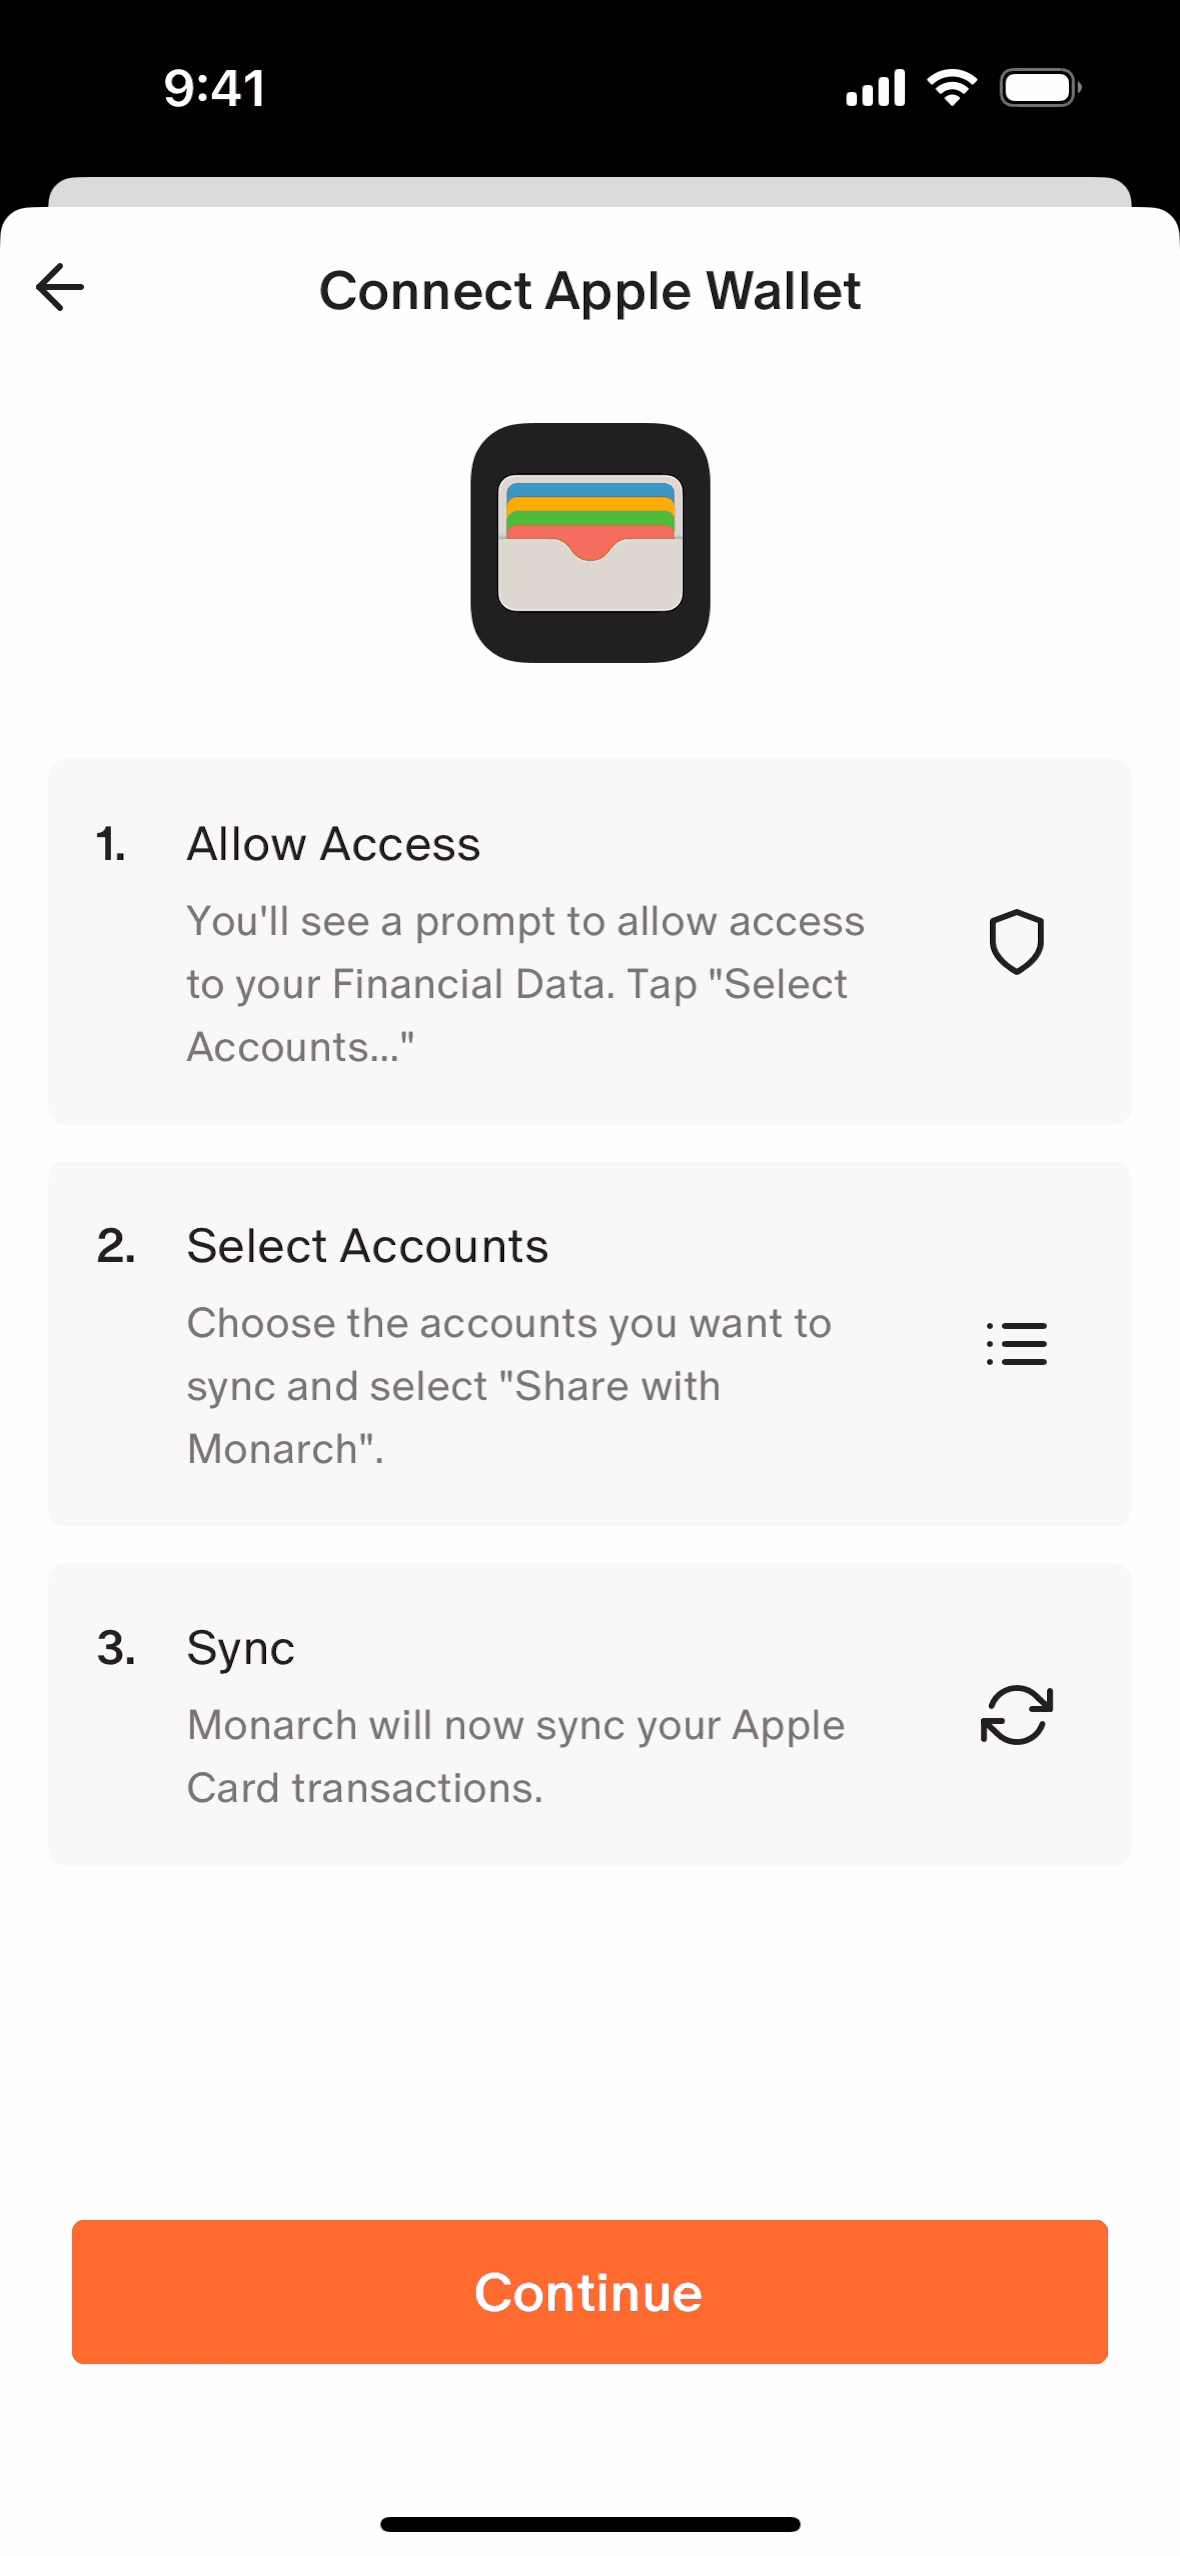Tap the battery status icon
This screenshot has width=1180, height=2556.
[x=1040, y=88]
